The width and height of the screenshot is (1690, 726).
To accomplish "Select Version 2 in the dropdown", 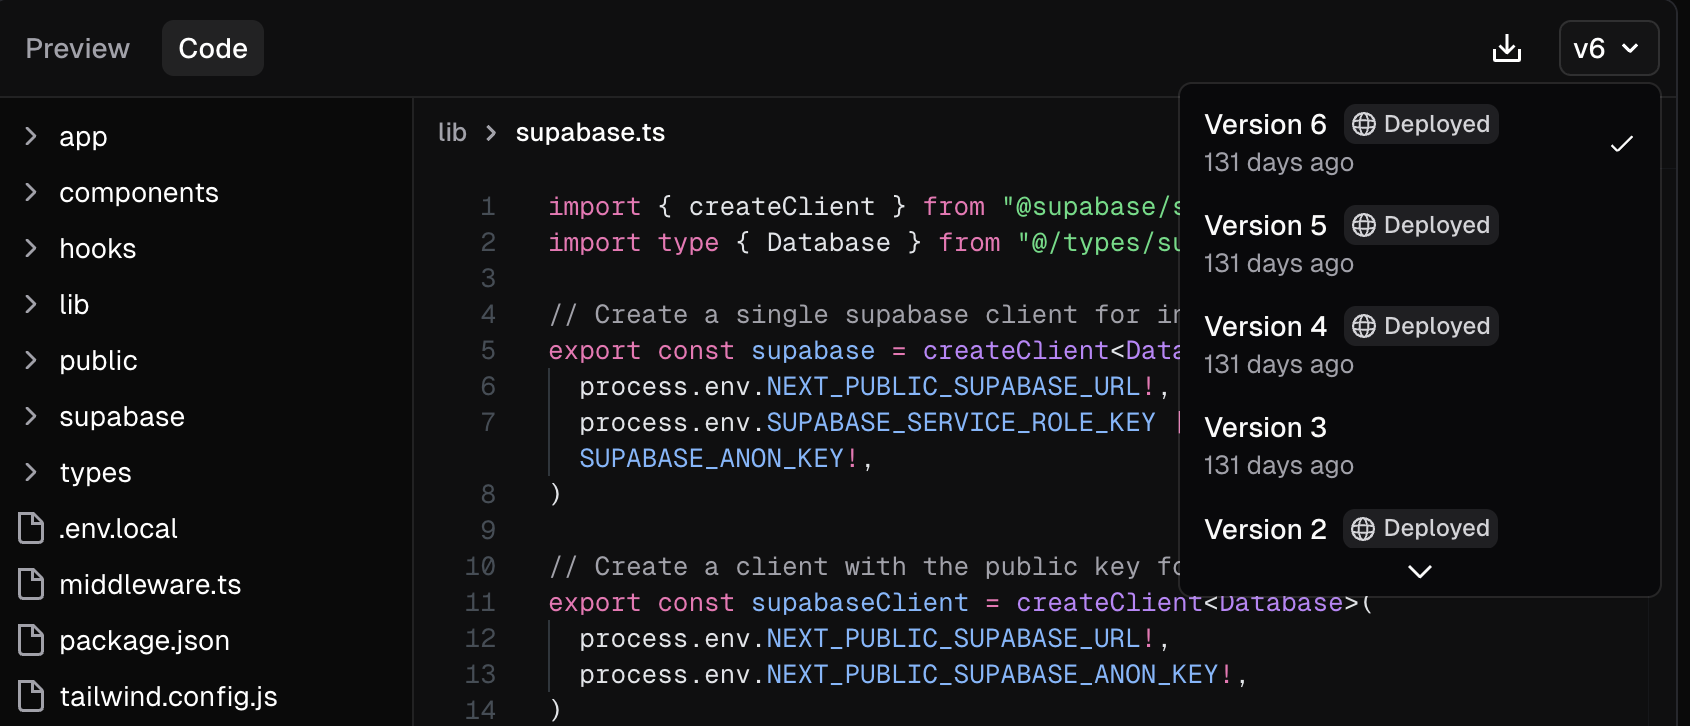I will pos(1419,528).
